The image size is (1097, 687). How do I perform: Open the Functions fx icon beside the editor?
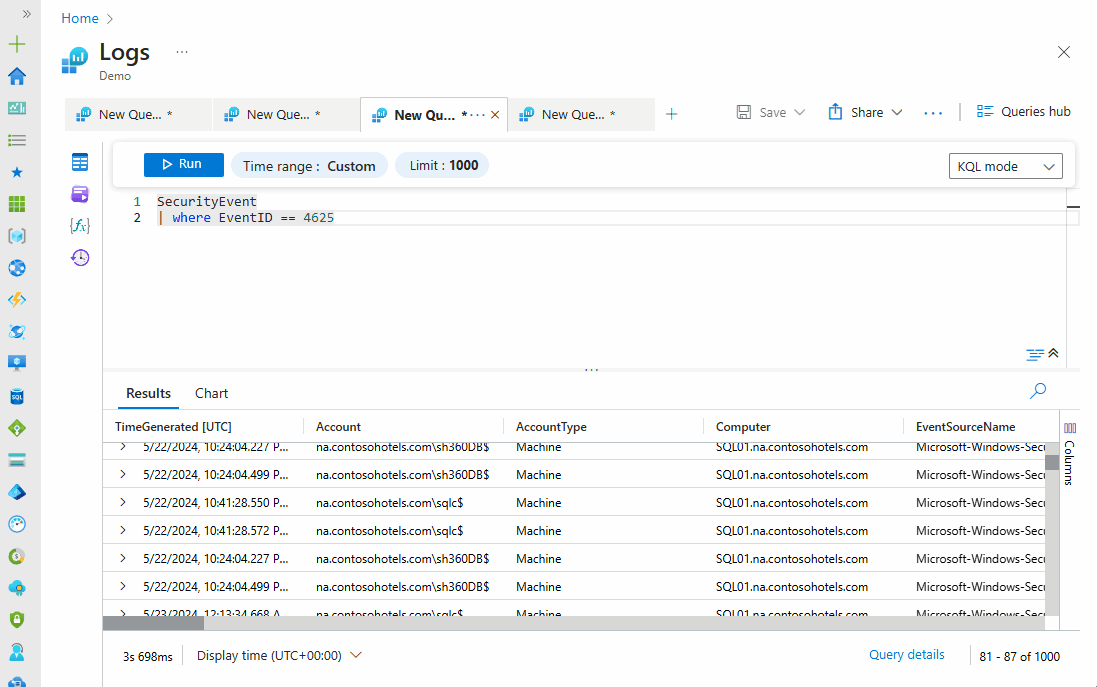tap(80, 225)
